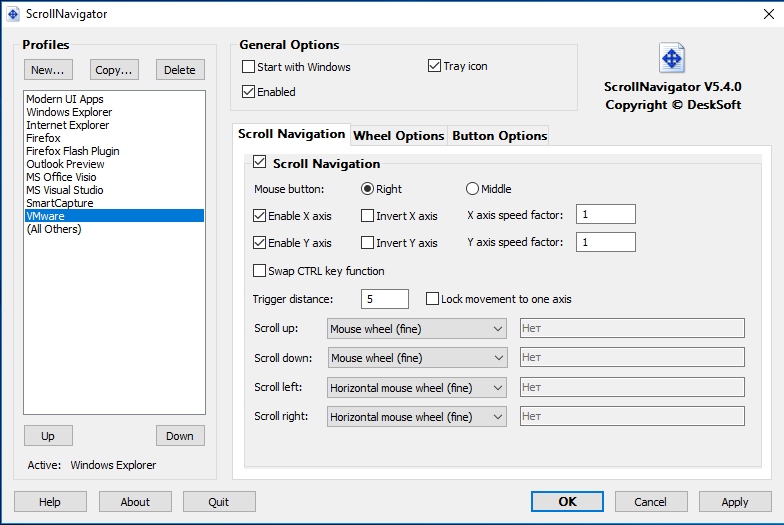Delete the selected profile
This screenshot has width=784, height=525.
pos(180,70)
